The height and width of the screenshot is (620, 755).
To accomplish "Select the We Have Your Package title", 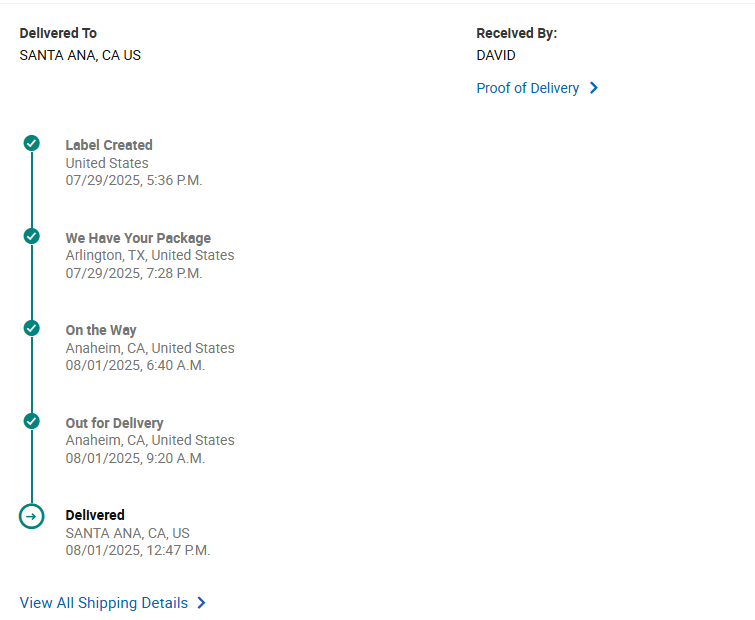I will pos(138,238).
